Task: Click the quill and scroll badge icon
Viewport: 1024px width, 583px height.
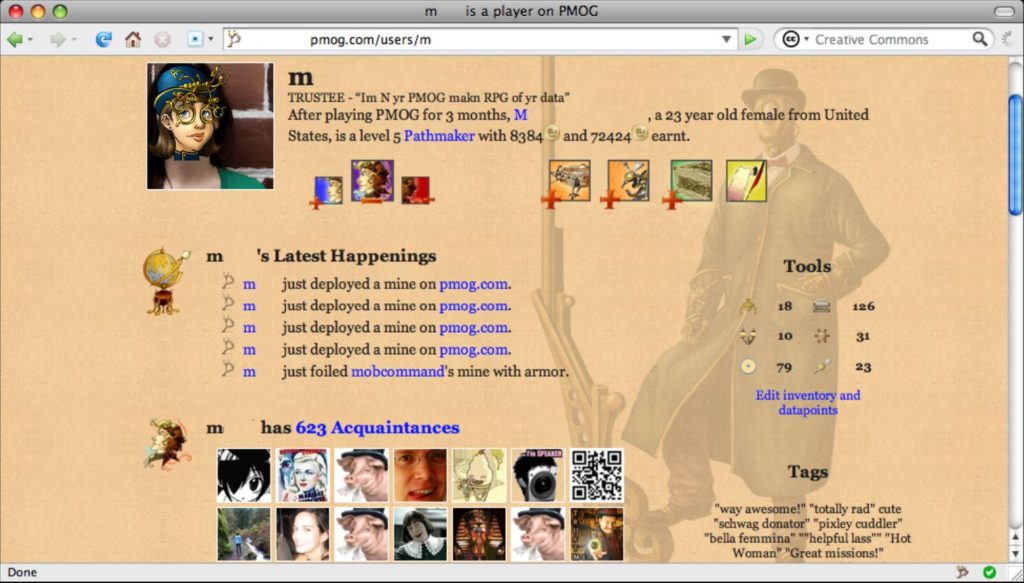Action: [745, 181]
